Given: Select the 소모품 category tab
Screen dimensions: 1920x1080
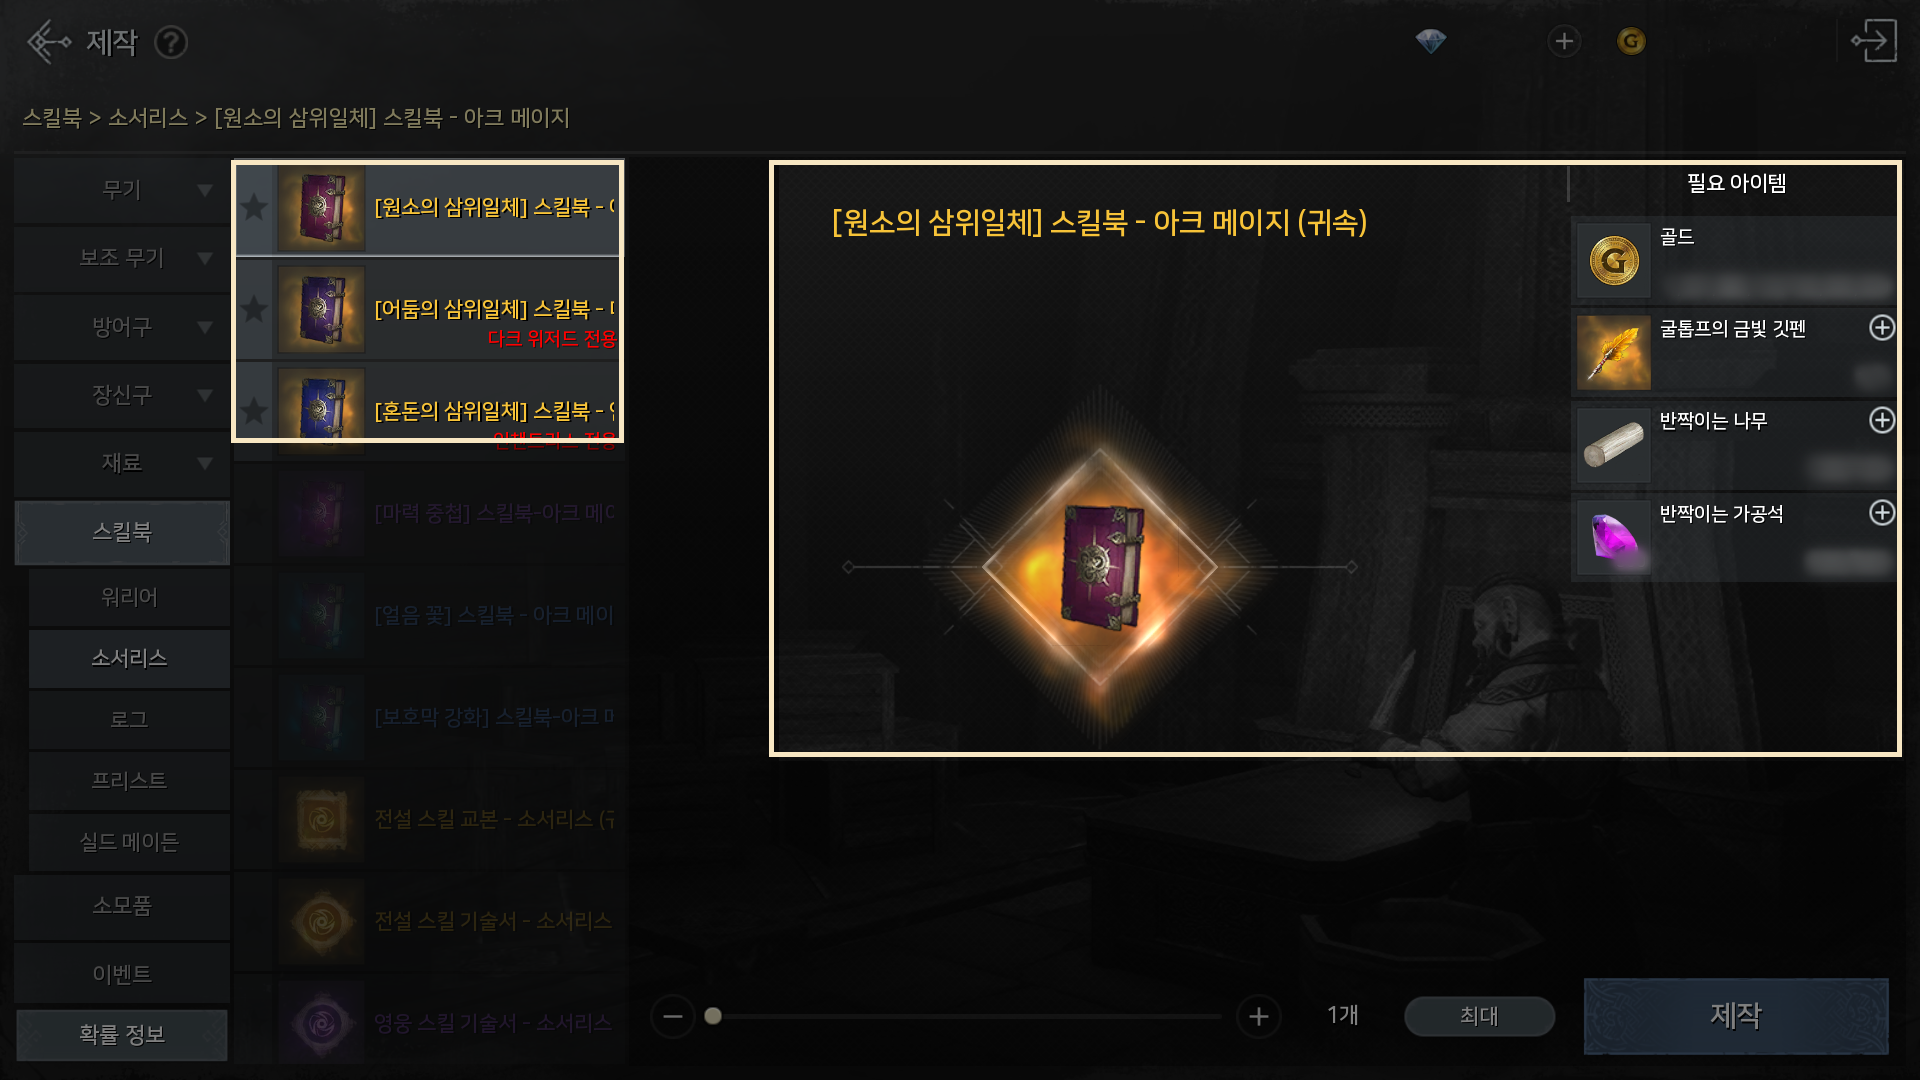Looking at the screenshot, I should coord(122,906).
